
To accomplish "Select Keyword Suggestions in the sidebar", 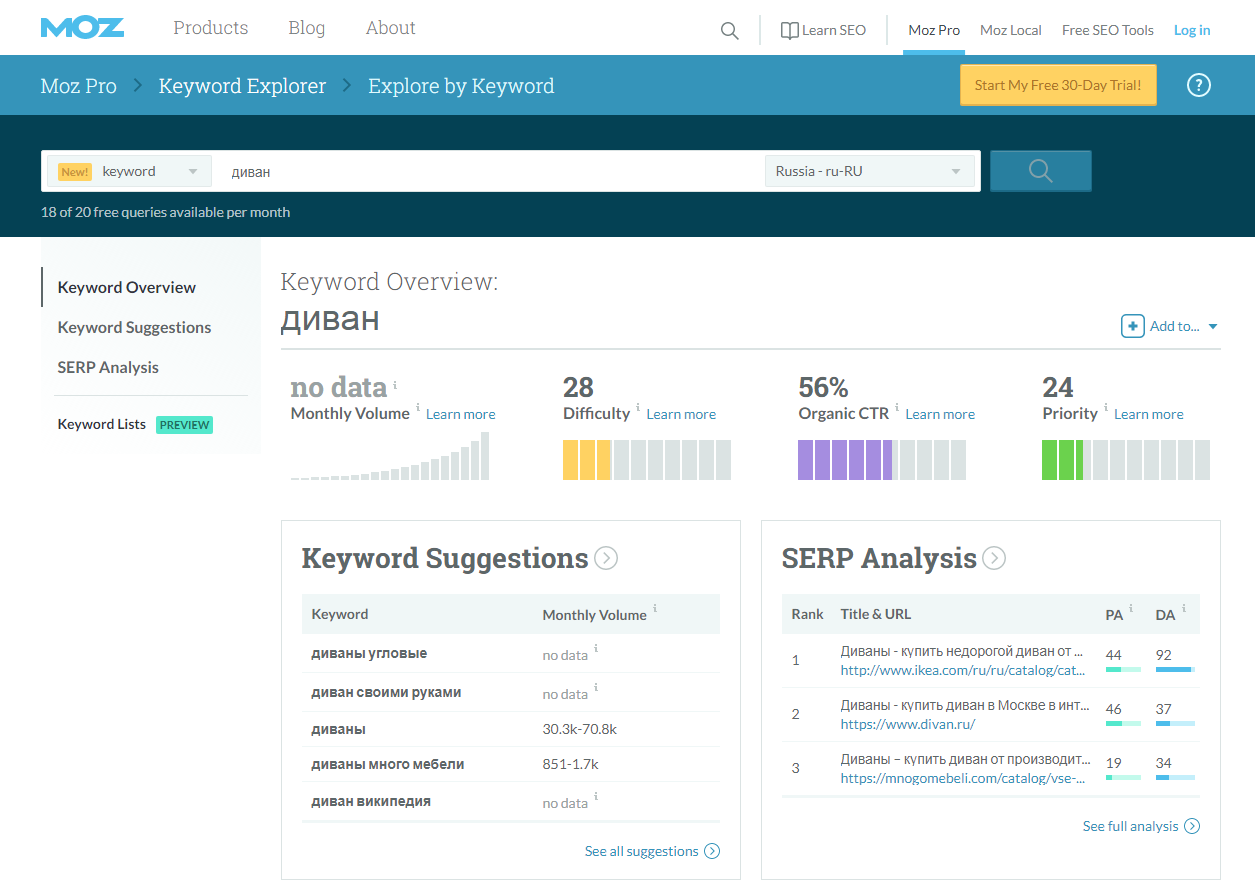I will point(134,327).
